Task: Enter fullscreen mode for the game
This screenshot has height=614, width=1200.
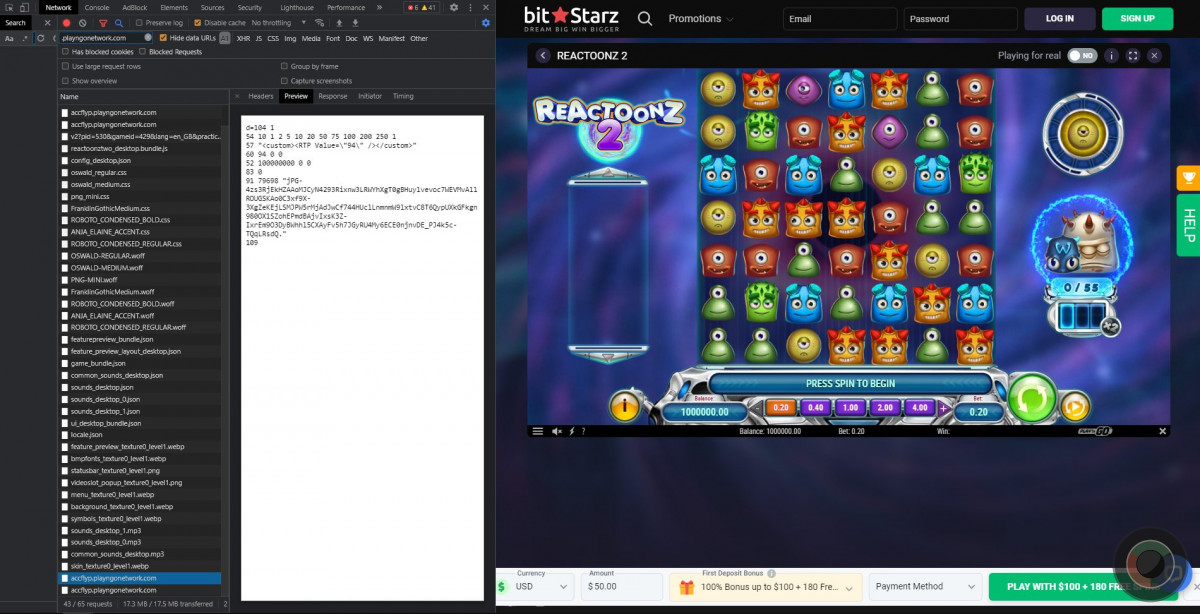Action: pos(1133,56)
